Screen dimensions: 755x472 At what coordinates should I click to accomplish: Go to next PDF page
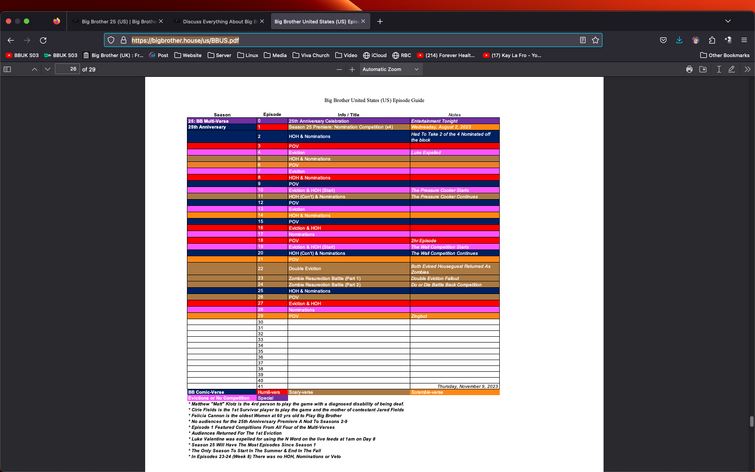click(x=47, y=69)
